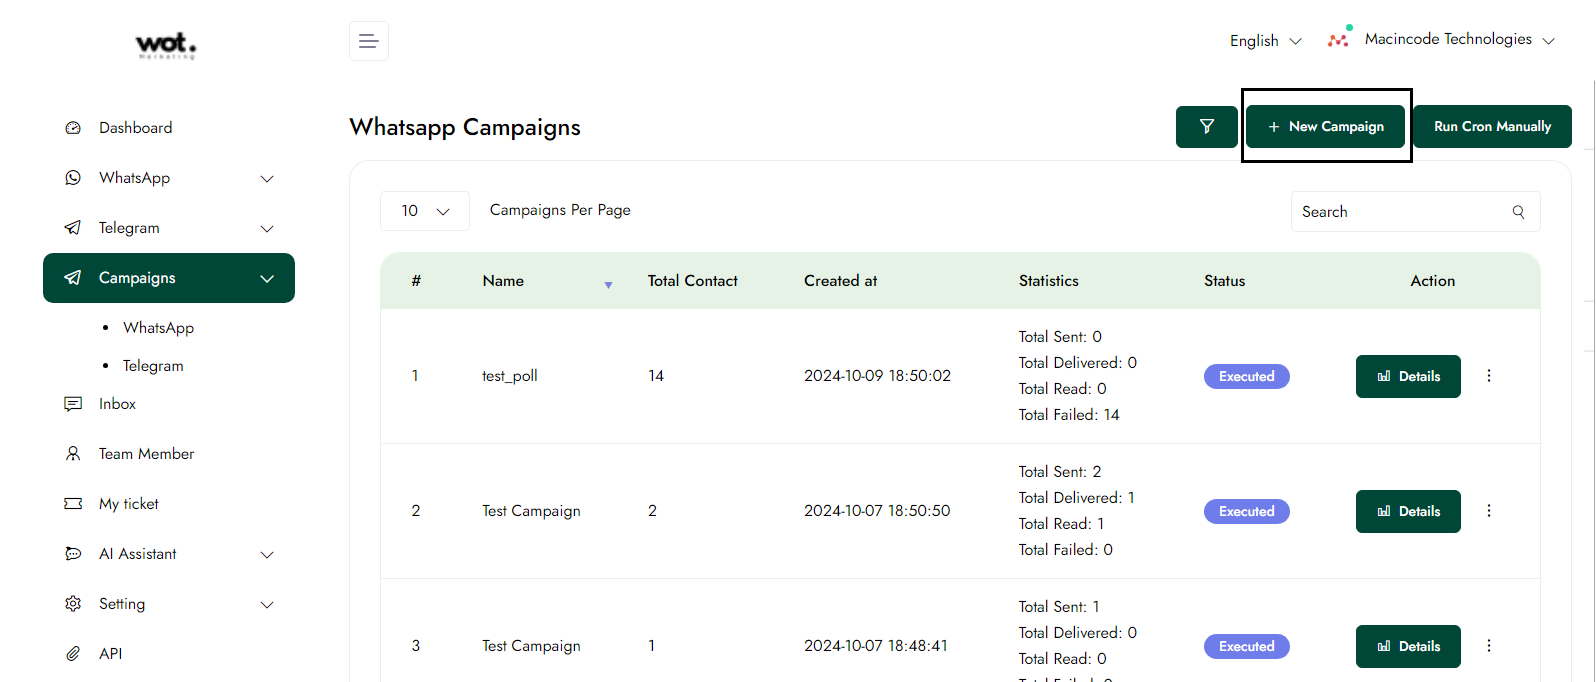Open campaigns per page dropdown

click(x=424, y=211)
